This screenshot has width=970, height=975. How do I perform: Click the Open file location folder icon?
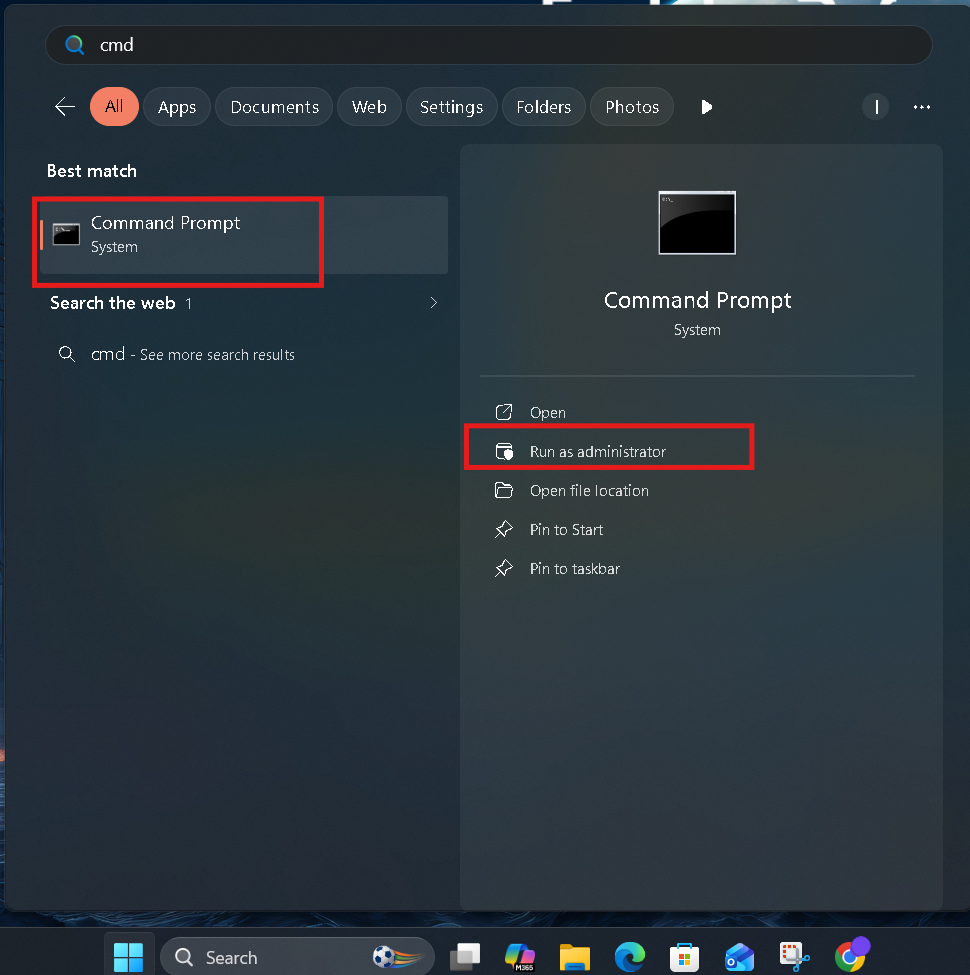pyautogui.click(x=504, y=491)
